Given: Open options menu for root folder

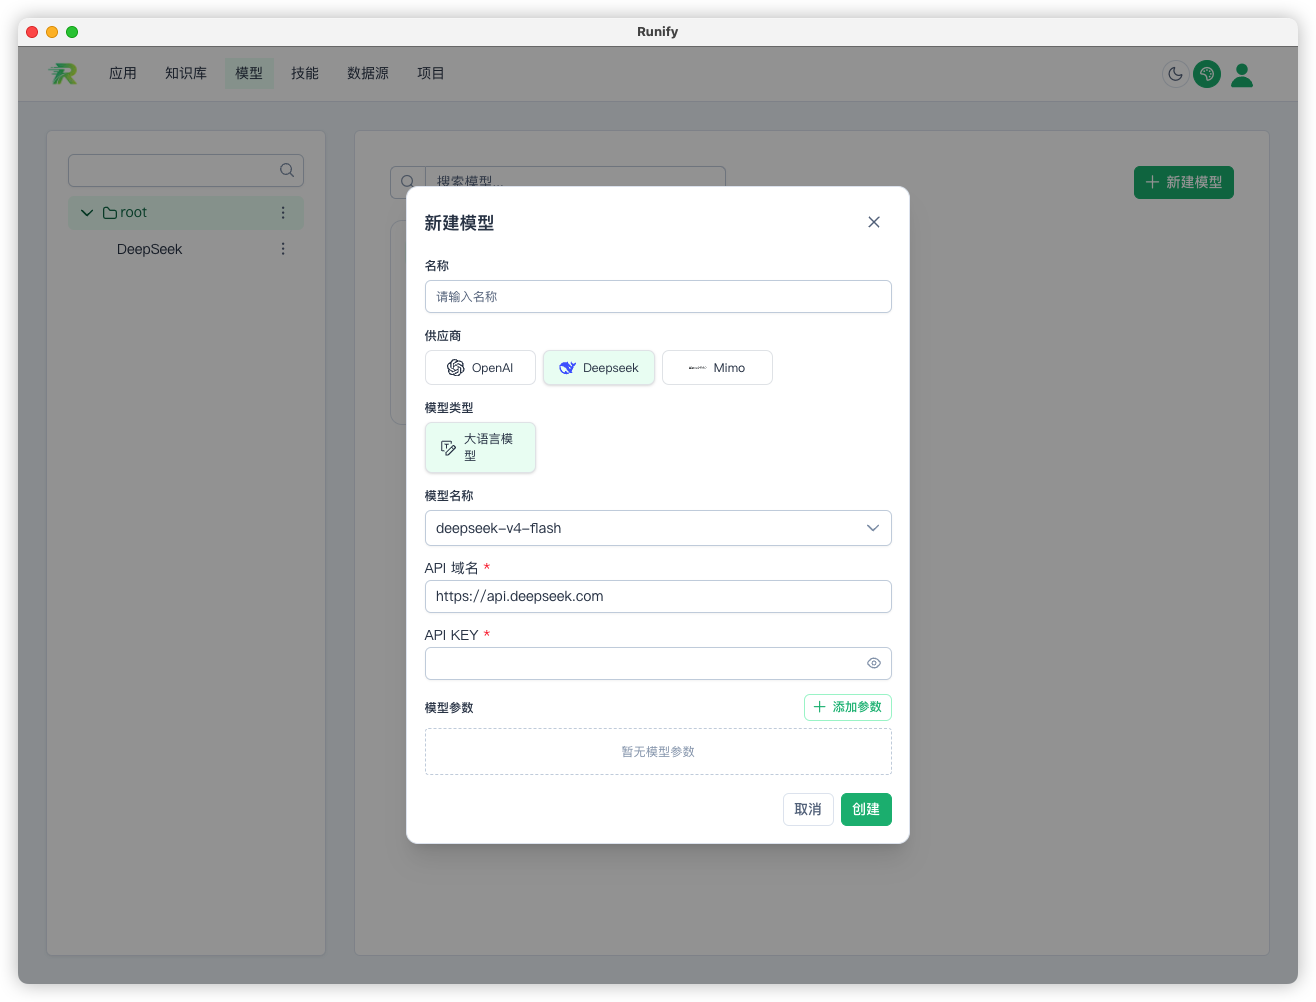Looking at the screenshot, I should pyautogui.click(x=283, y=213).
